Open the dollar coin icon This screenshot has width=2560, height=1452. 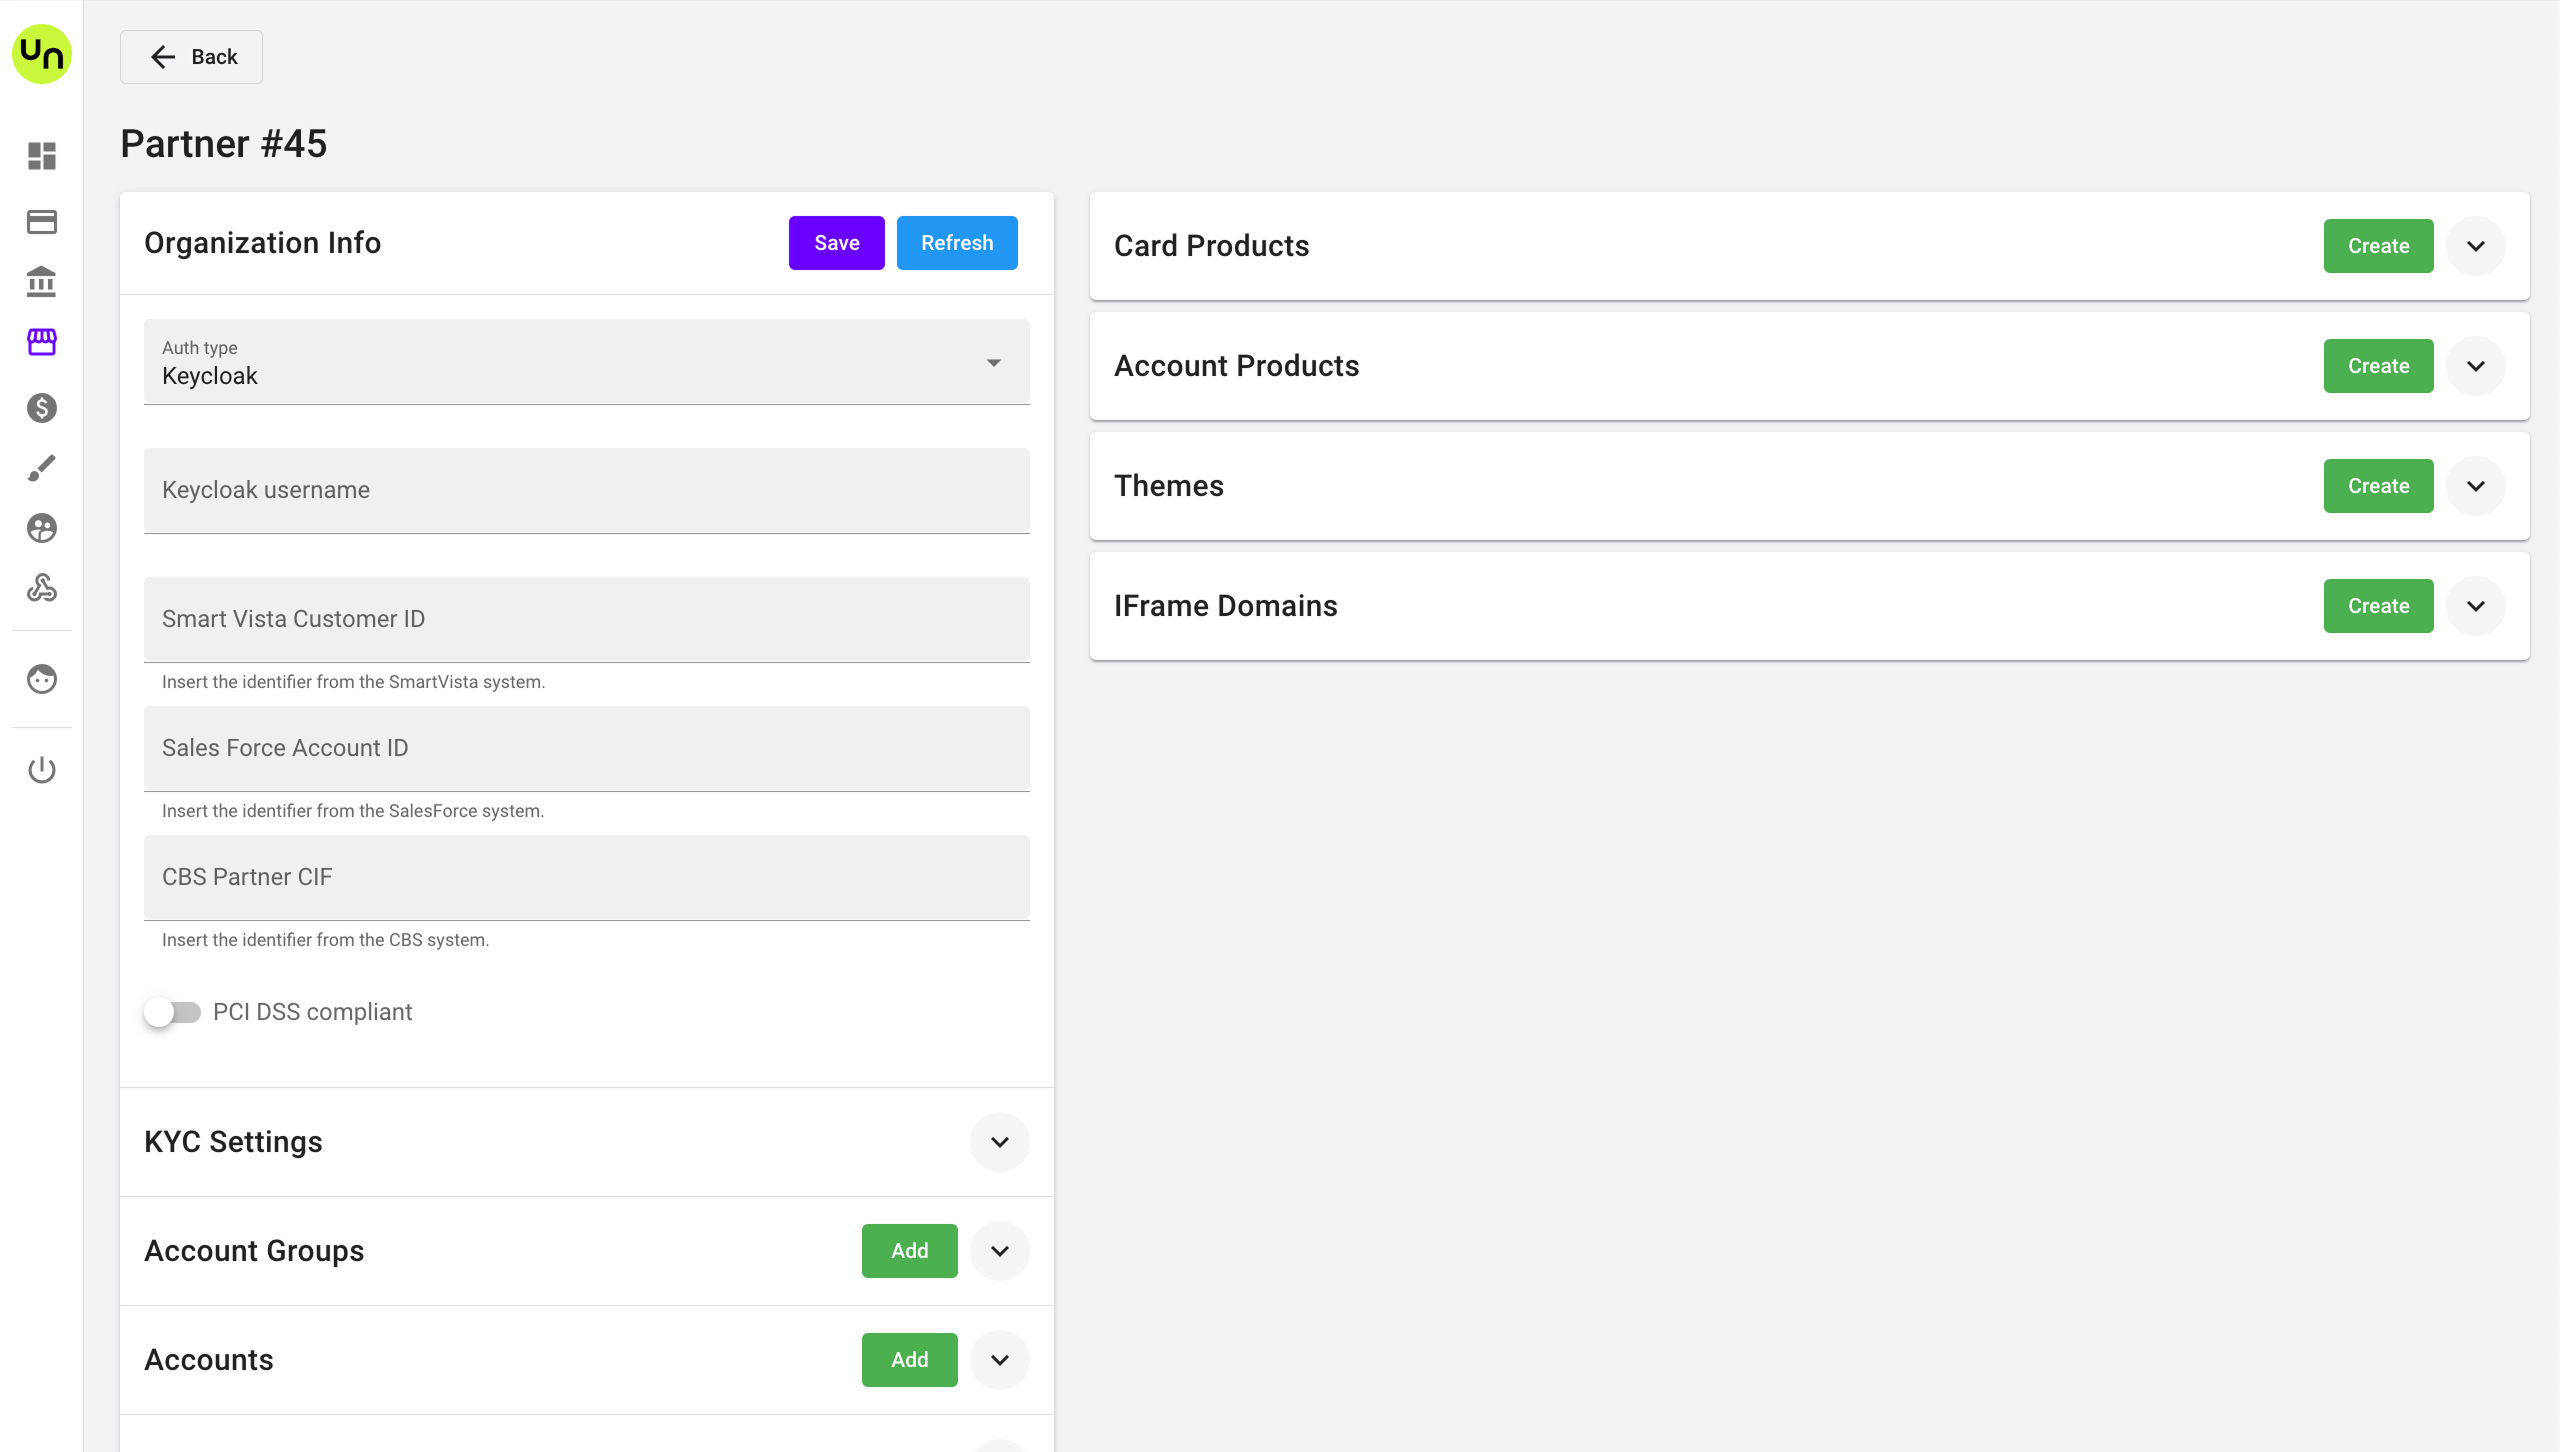42,408
